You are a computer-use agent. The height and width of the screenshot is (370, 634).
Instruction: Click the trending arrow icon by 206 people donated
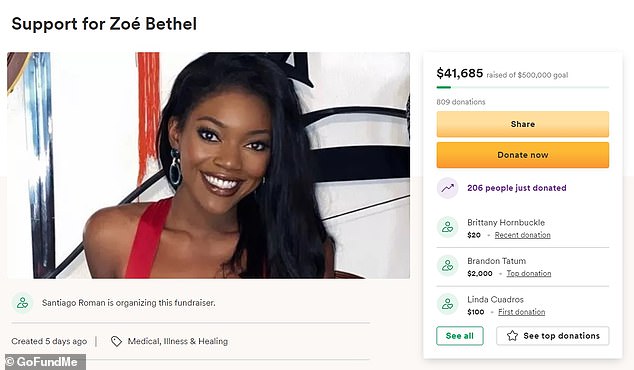point(448,188)
